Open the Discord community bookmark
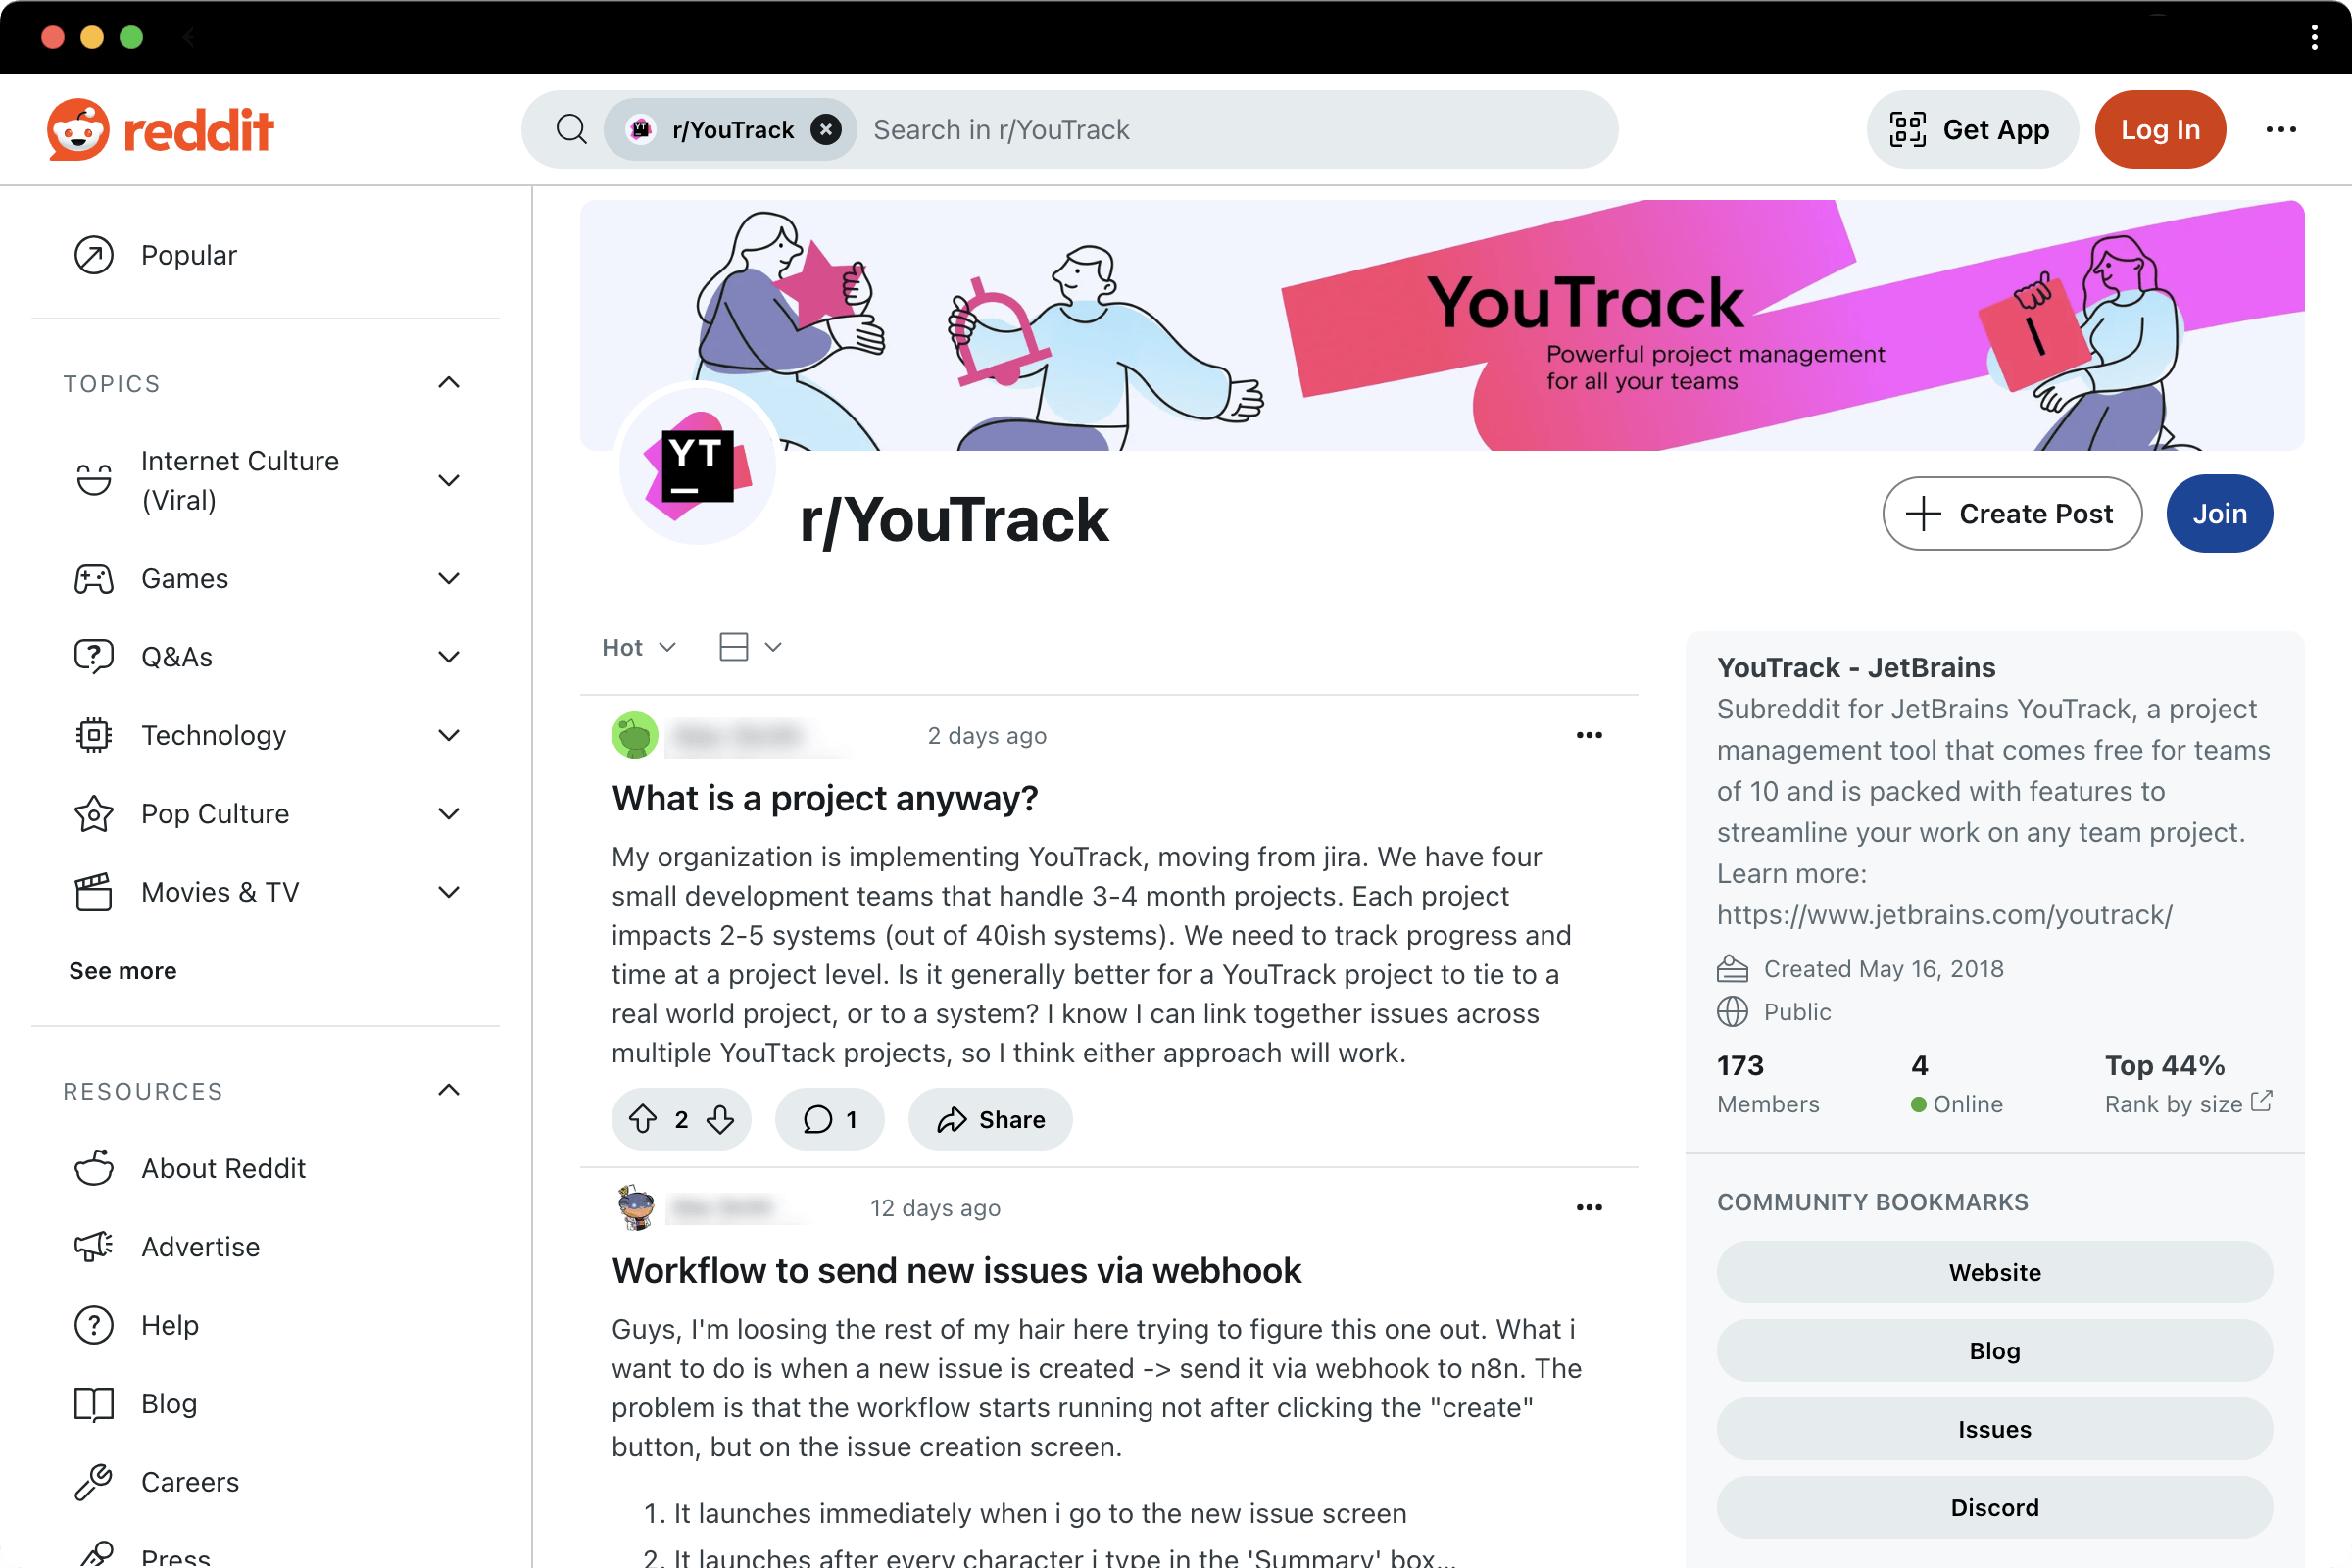The height and width of the screenshot is (1568, 2352). click(1994, 1507)
